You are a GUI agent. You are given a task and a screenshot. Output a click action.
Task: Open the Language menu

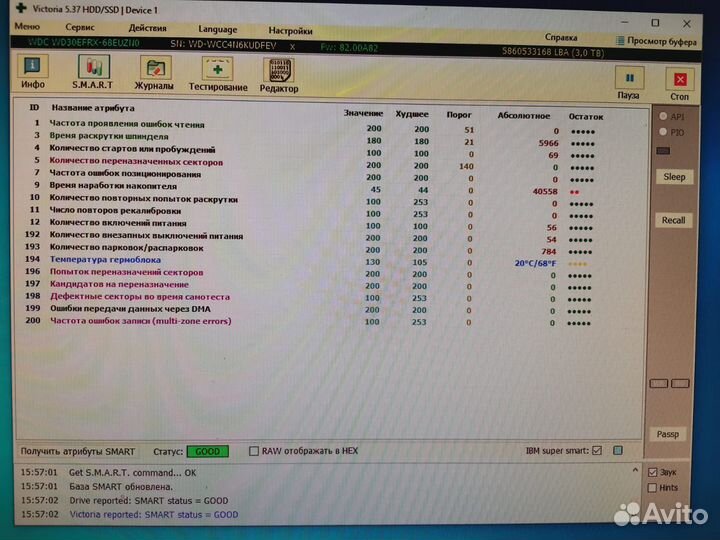pos(218,30)
